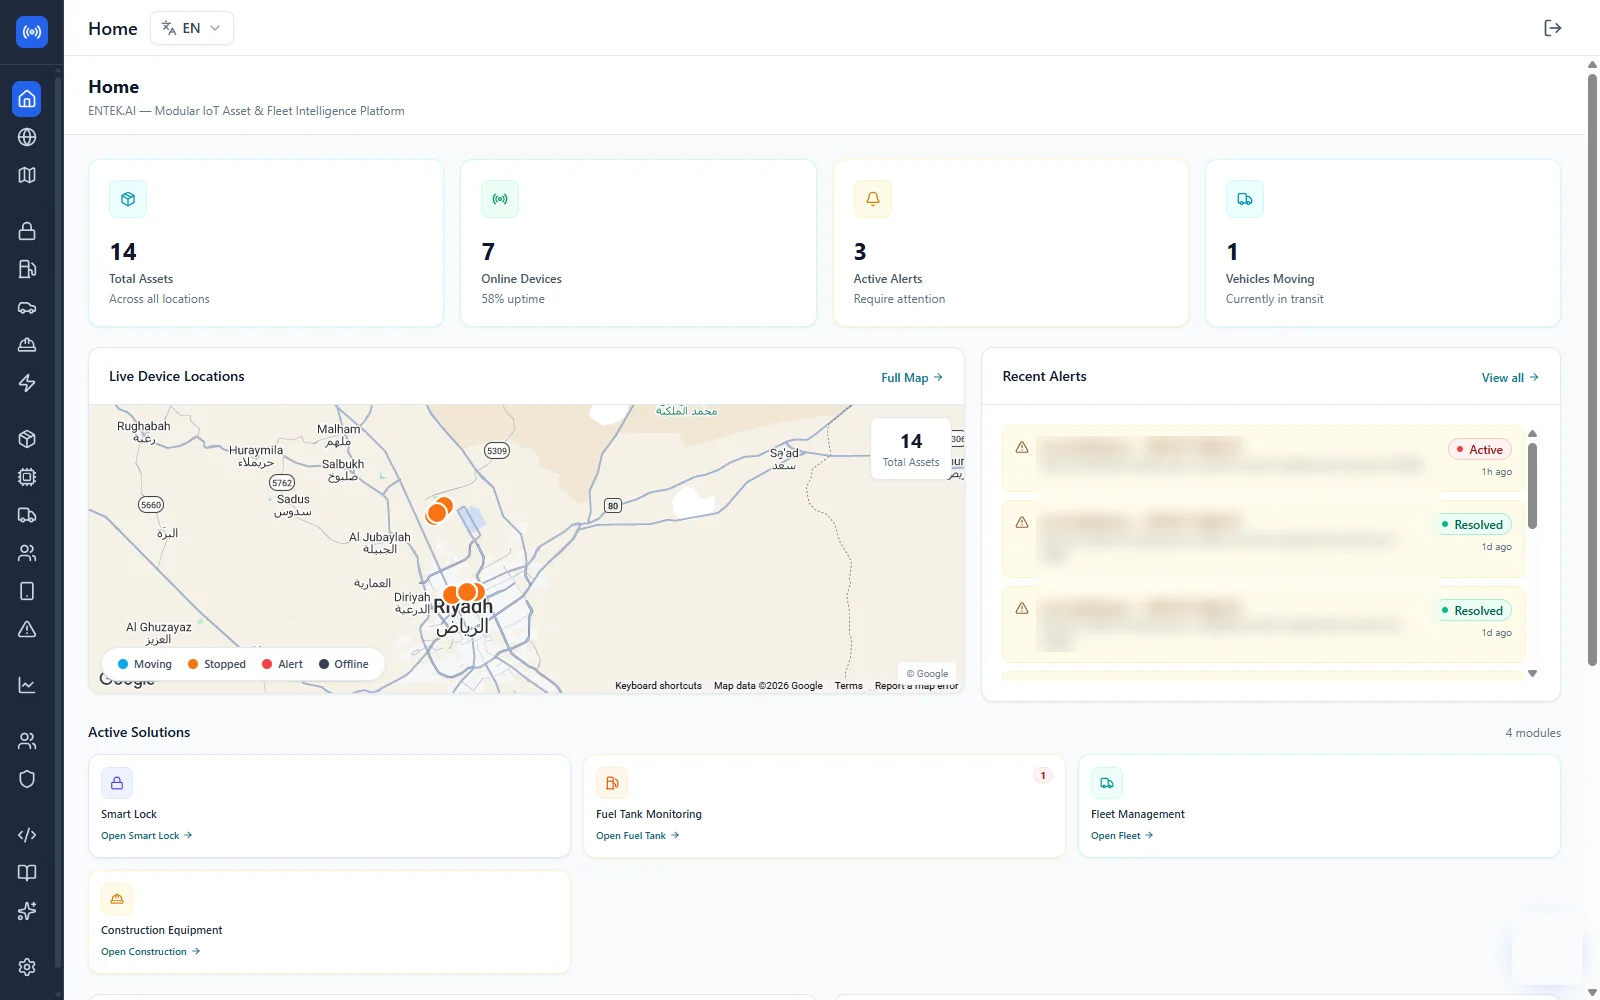
Task: Open the folded map icon in sidebar
Action: (x=27, y=175)
